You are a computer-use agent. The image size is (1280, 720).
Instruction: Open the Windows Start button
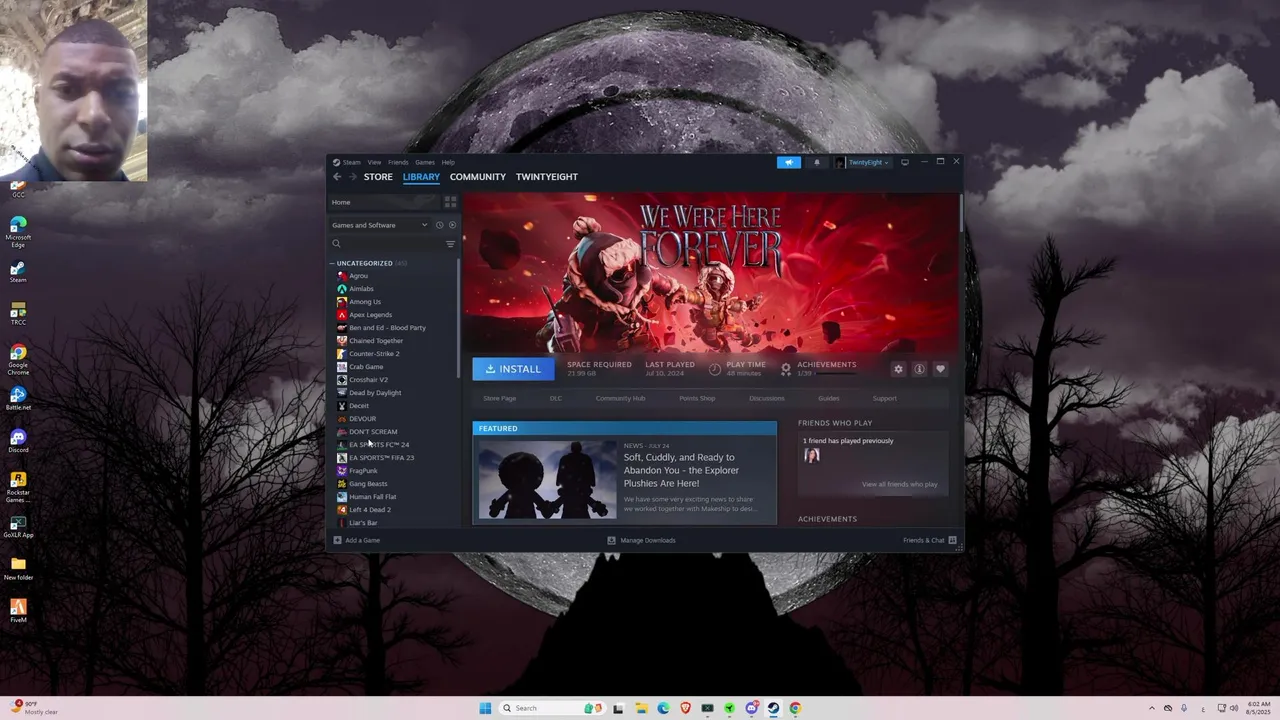click(x=485, y=708)
